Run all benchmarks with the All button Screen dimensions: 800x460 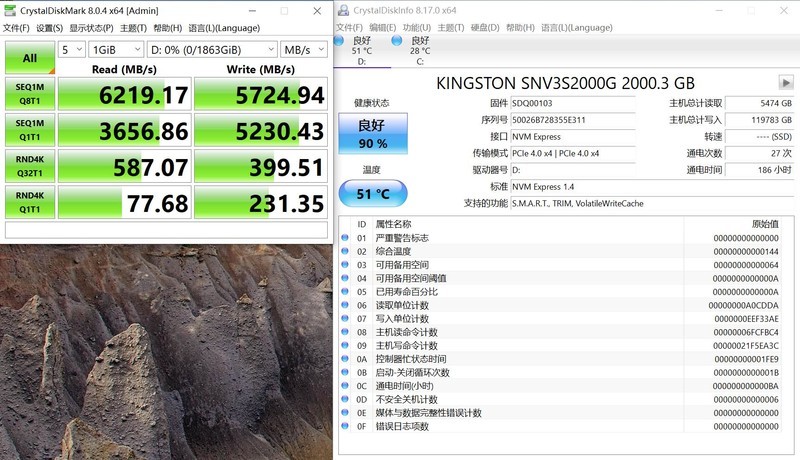pyautogui.click(x=30, y=58)
